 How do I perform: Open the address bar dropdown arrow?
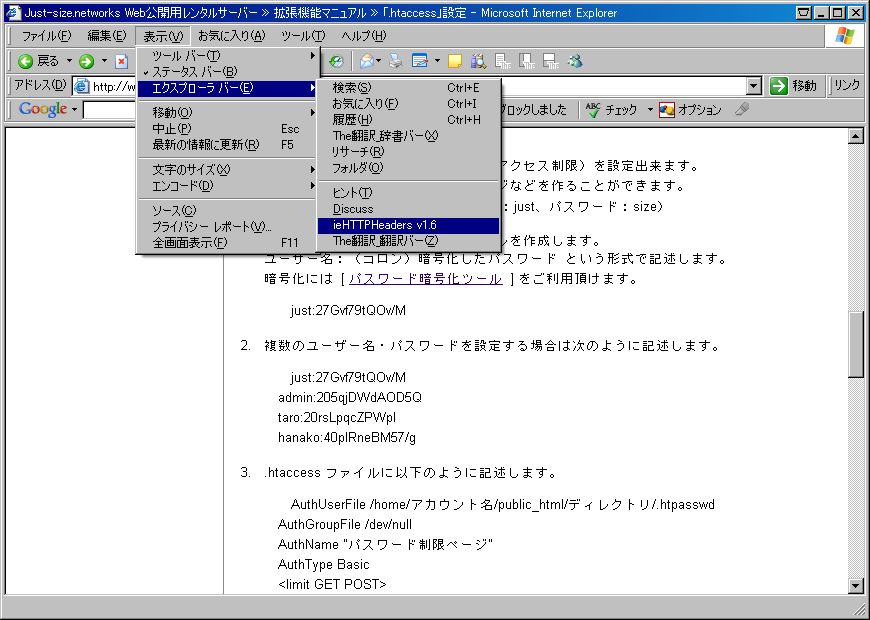pyautogui.click(x=753, y=86)
